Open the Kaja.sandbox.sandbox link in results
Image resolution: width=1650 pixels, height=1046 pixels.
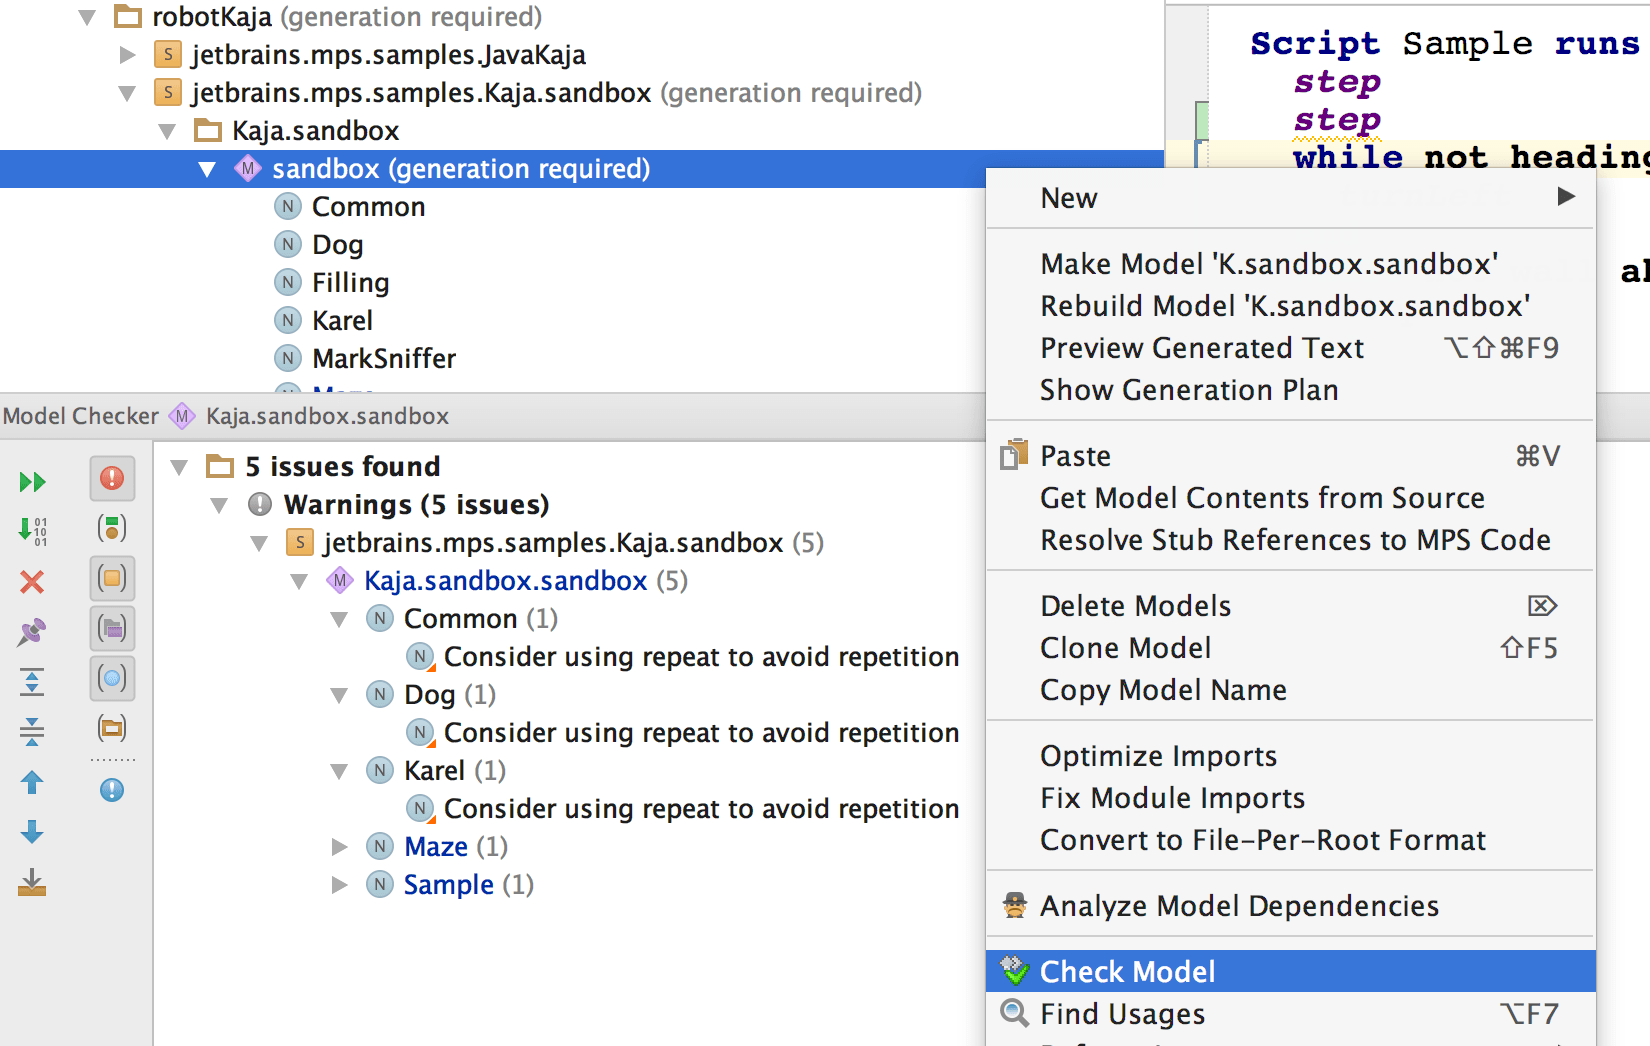(x=505, y=581)
